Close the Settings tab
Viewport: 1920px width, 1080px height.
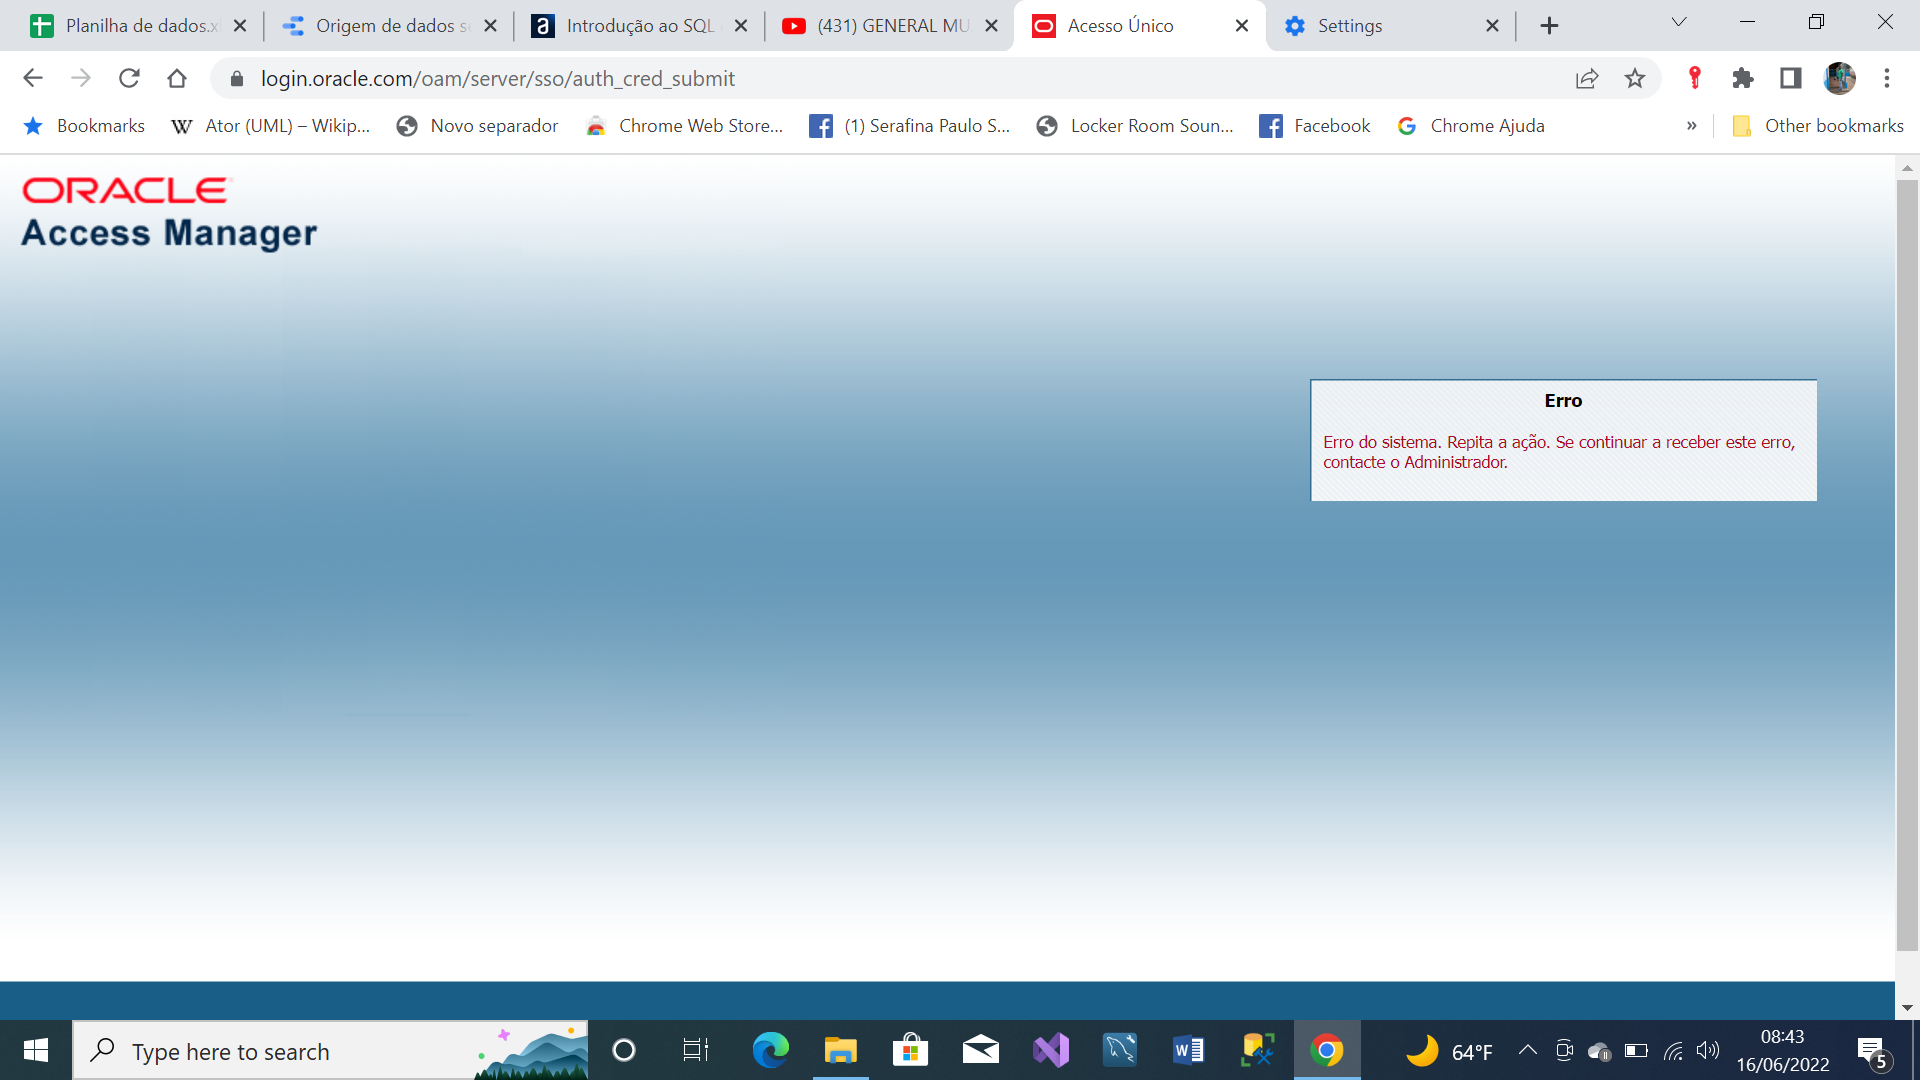pos(1493,26)
